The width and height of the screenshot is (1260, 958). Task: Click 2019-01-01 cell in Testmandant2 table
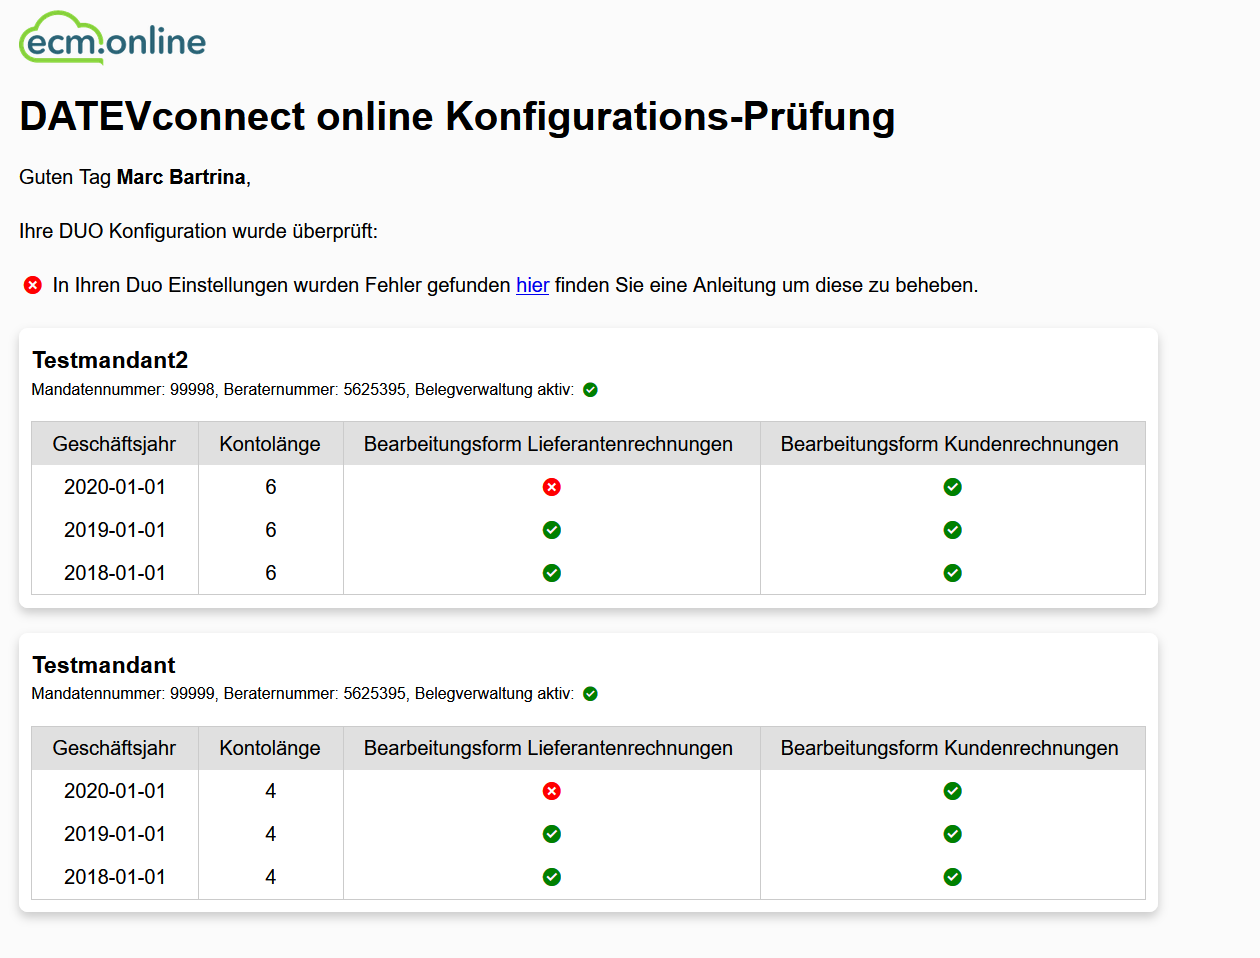point(115,530)
